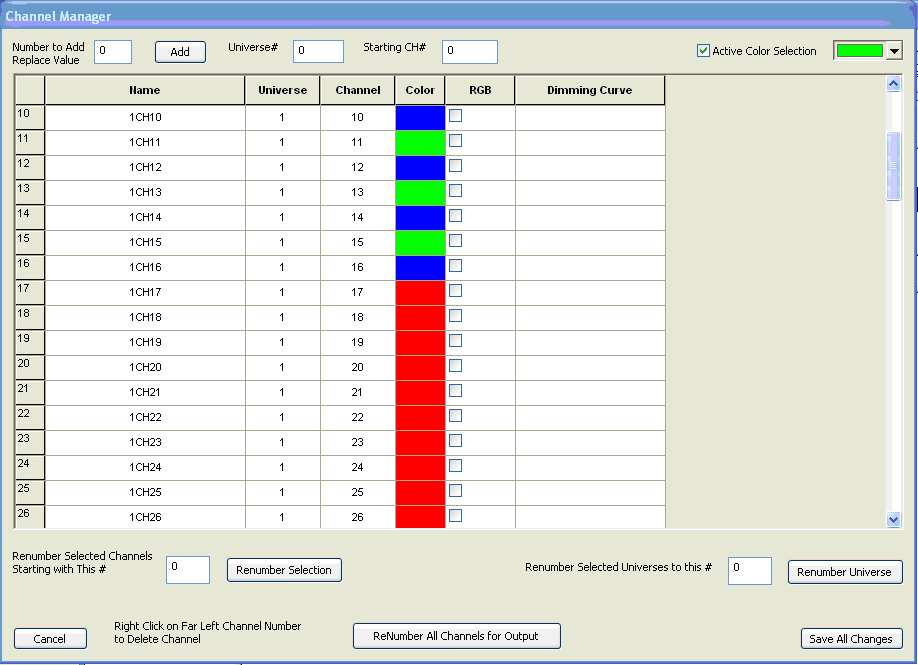Image resolution: width=918 pixels, height=665 pixels.
Task: Click the Universe column header
Action: click(x=283, y=90)
